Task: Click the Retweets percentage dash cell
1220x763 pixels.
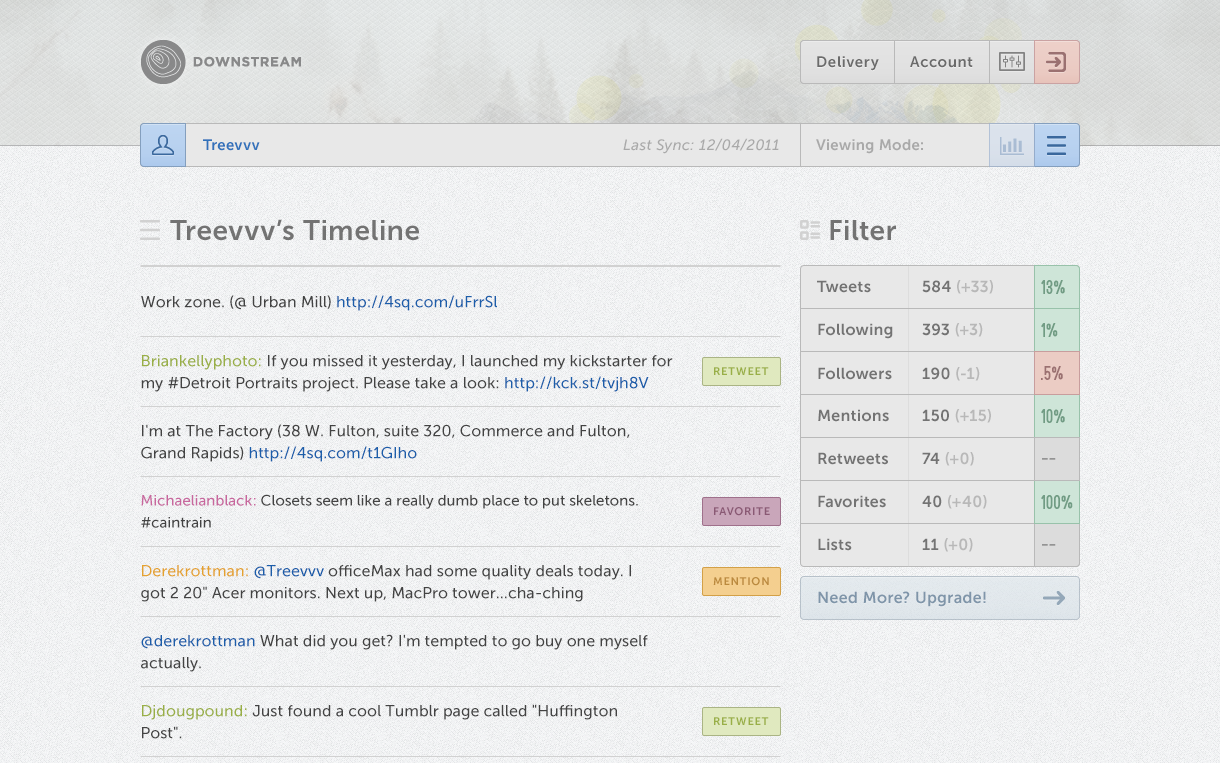Action: click(x=1057, y=459)
